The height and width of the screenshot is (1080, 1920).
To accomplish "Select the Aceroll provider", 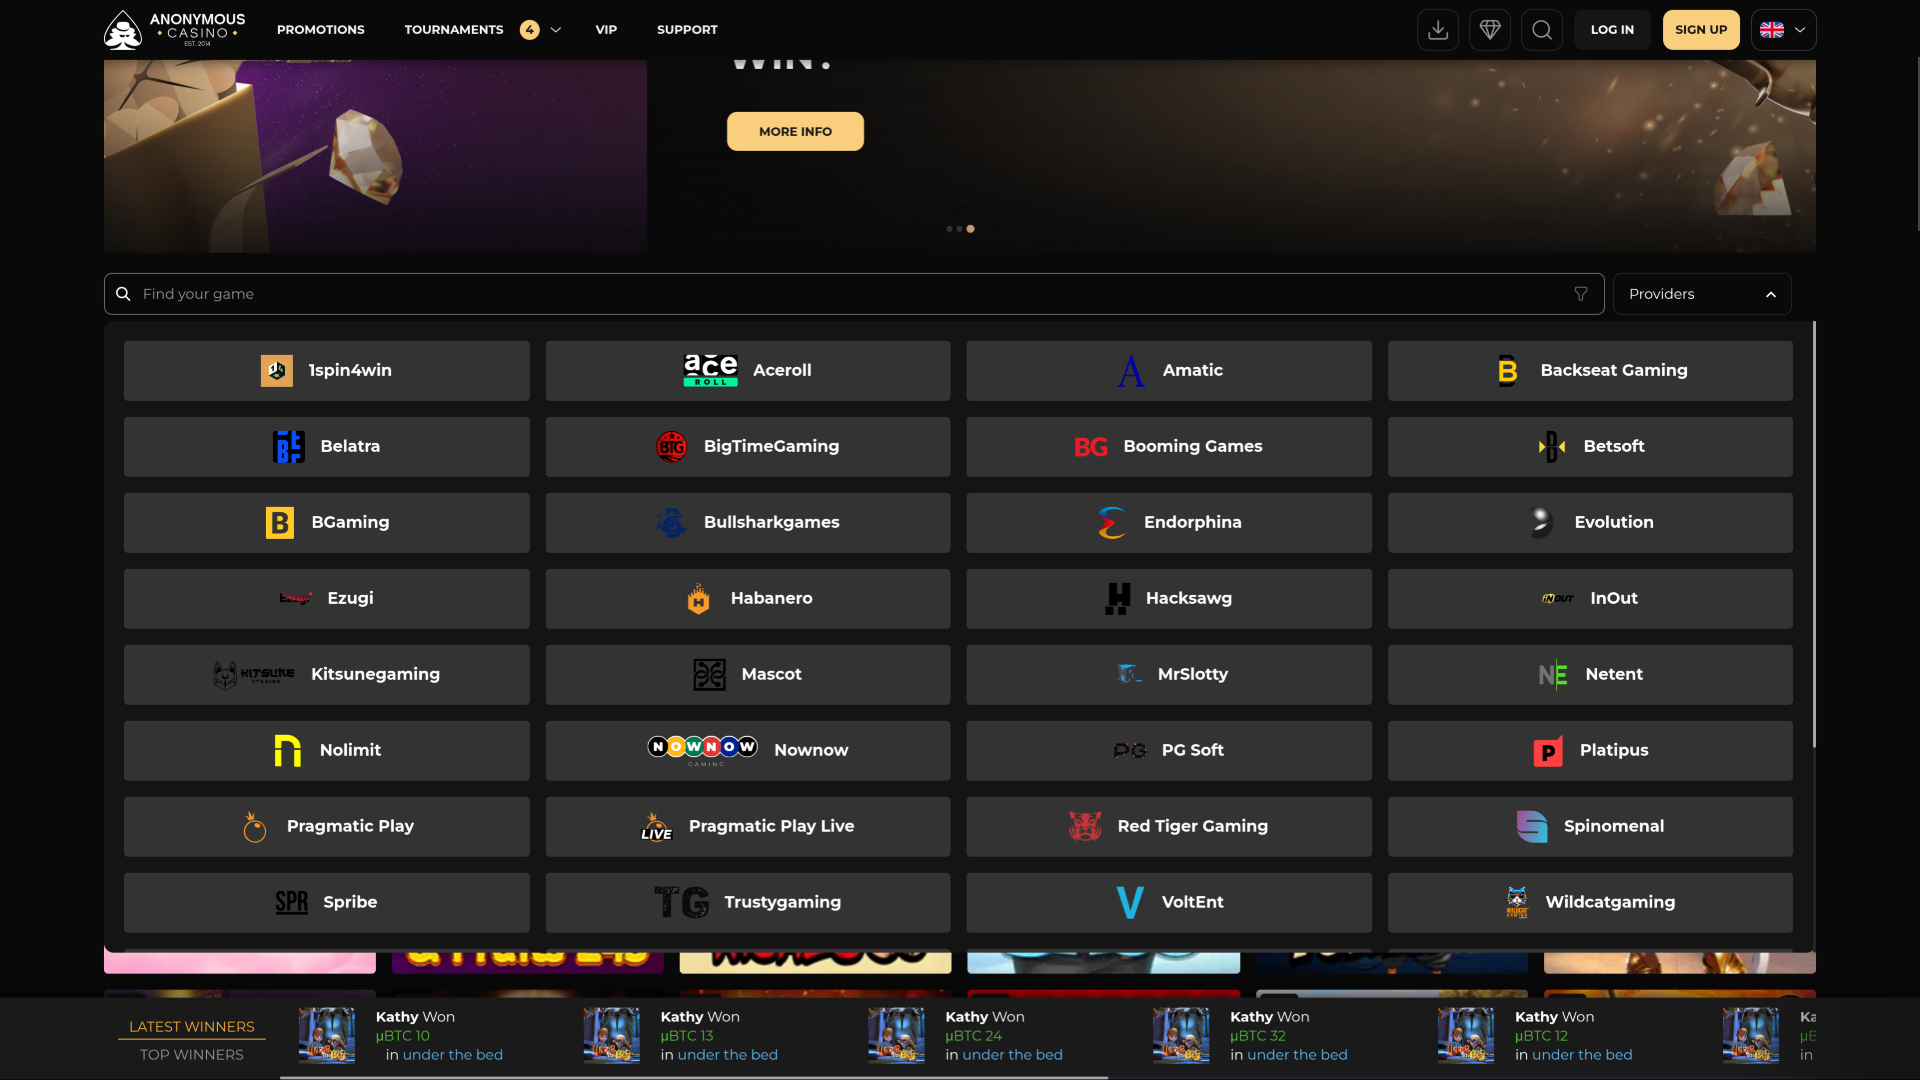I will click(x=748, y=371).
